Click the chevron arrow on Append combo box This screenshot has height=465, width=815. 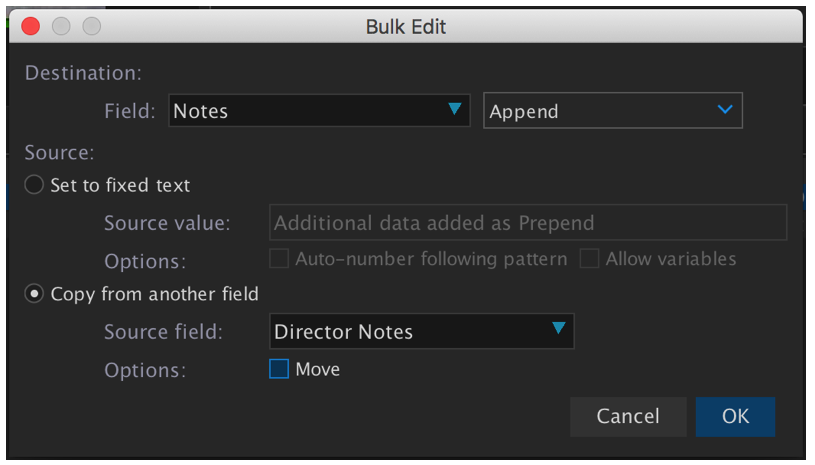725,110
